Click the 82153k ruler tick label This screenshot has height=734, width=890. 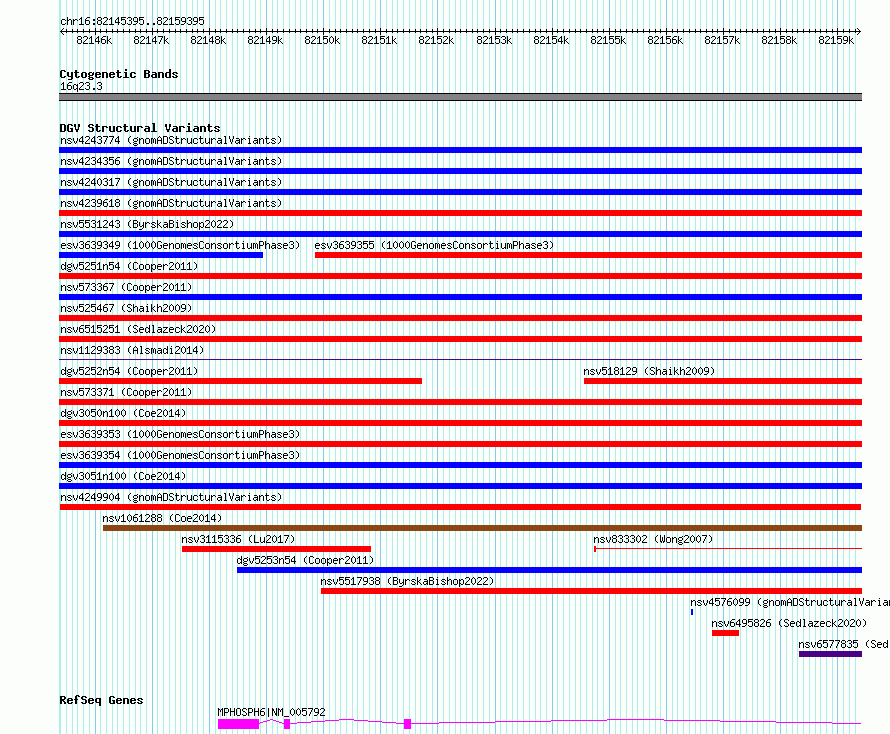pos(494,40)
